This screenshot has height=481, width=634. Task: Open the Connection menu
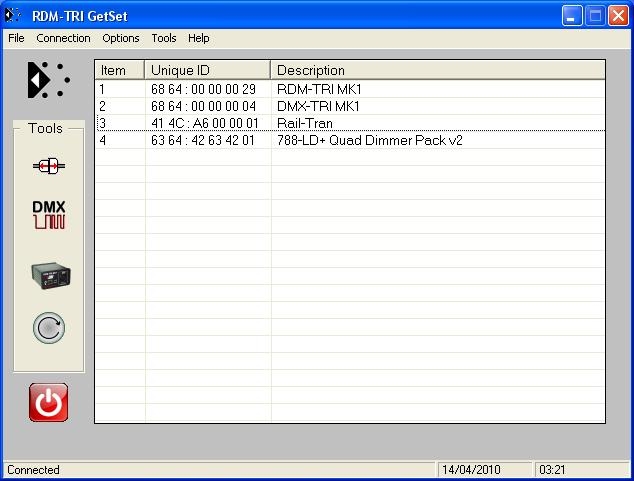pos(63,38)
